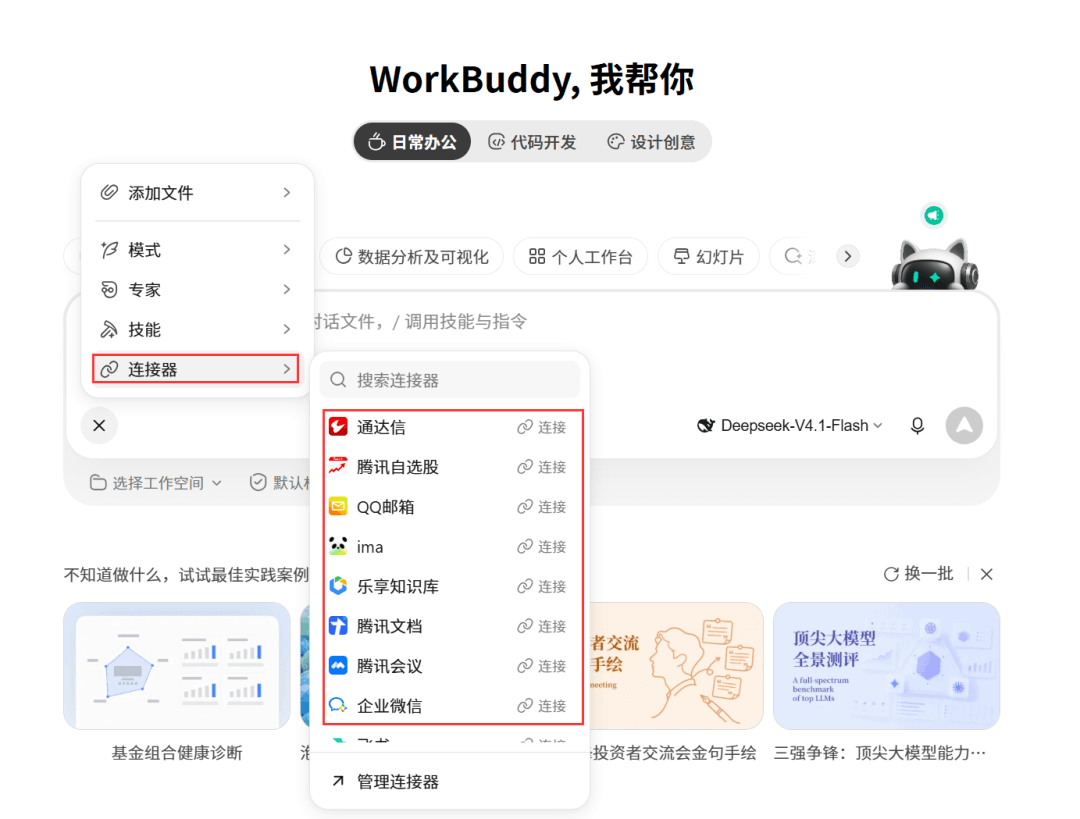The width and height of the screenshot is (1080, 819).
Task: Click the 技能 row chevron arrow
Action: coord(287,329)
